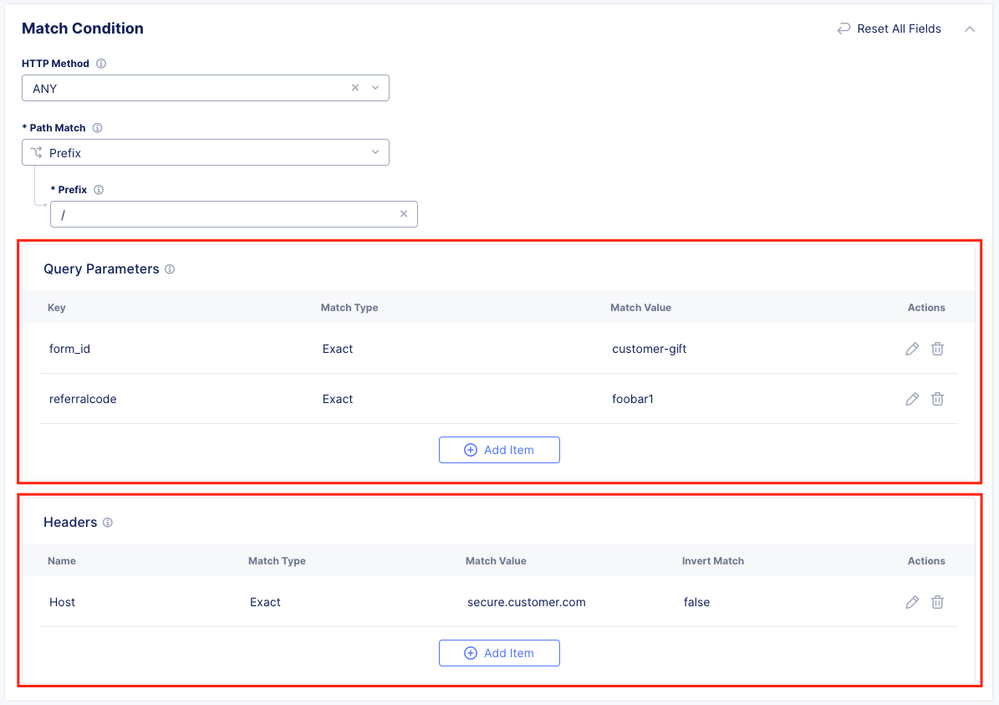Edit the referralcode query parameter
This screenshot has width=999, height=705.
912,399
